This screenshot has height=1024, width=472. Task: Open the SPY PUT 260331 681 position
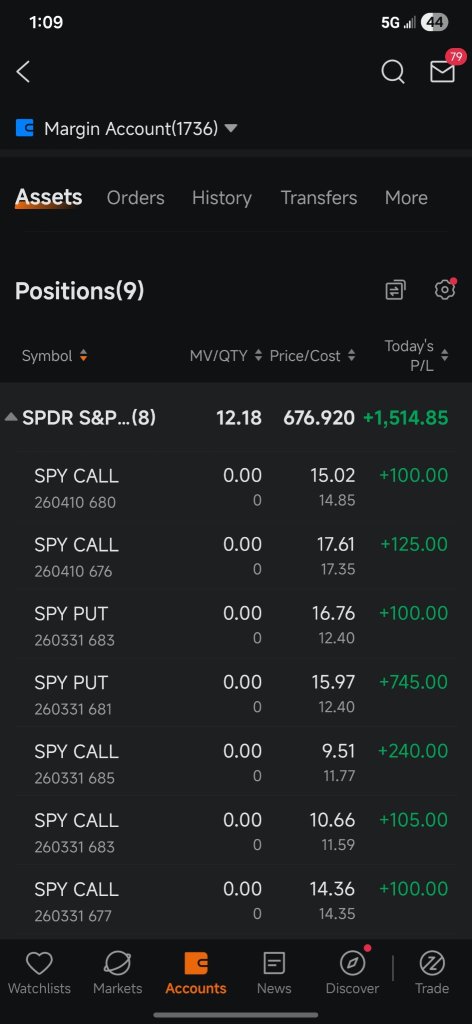click(x=236, y=694)
